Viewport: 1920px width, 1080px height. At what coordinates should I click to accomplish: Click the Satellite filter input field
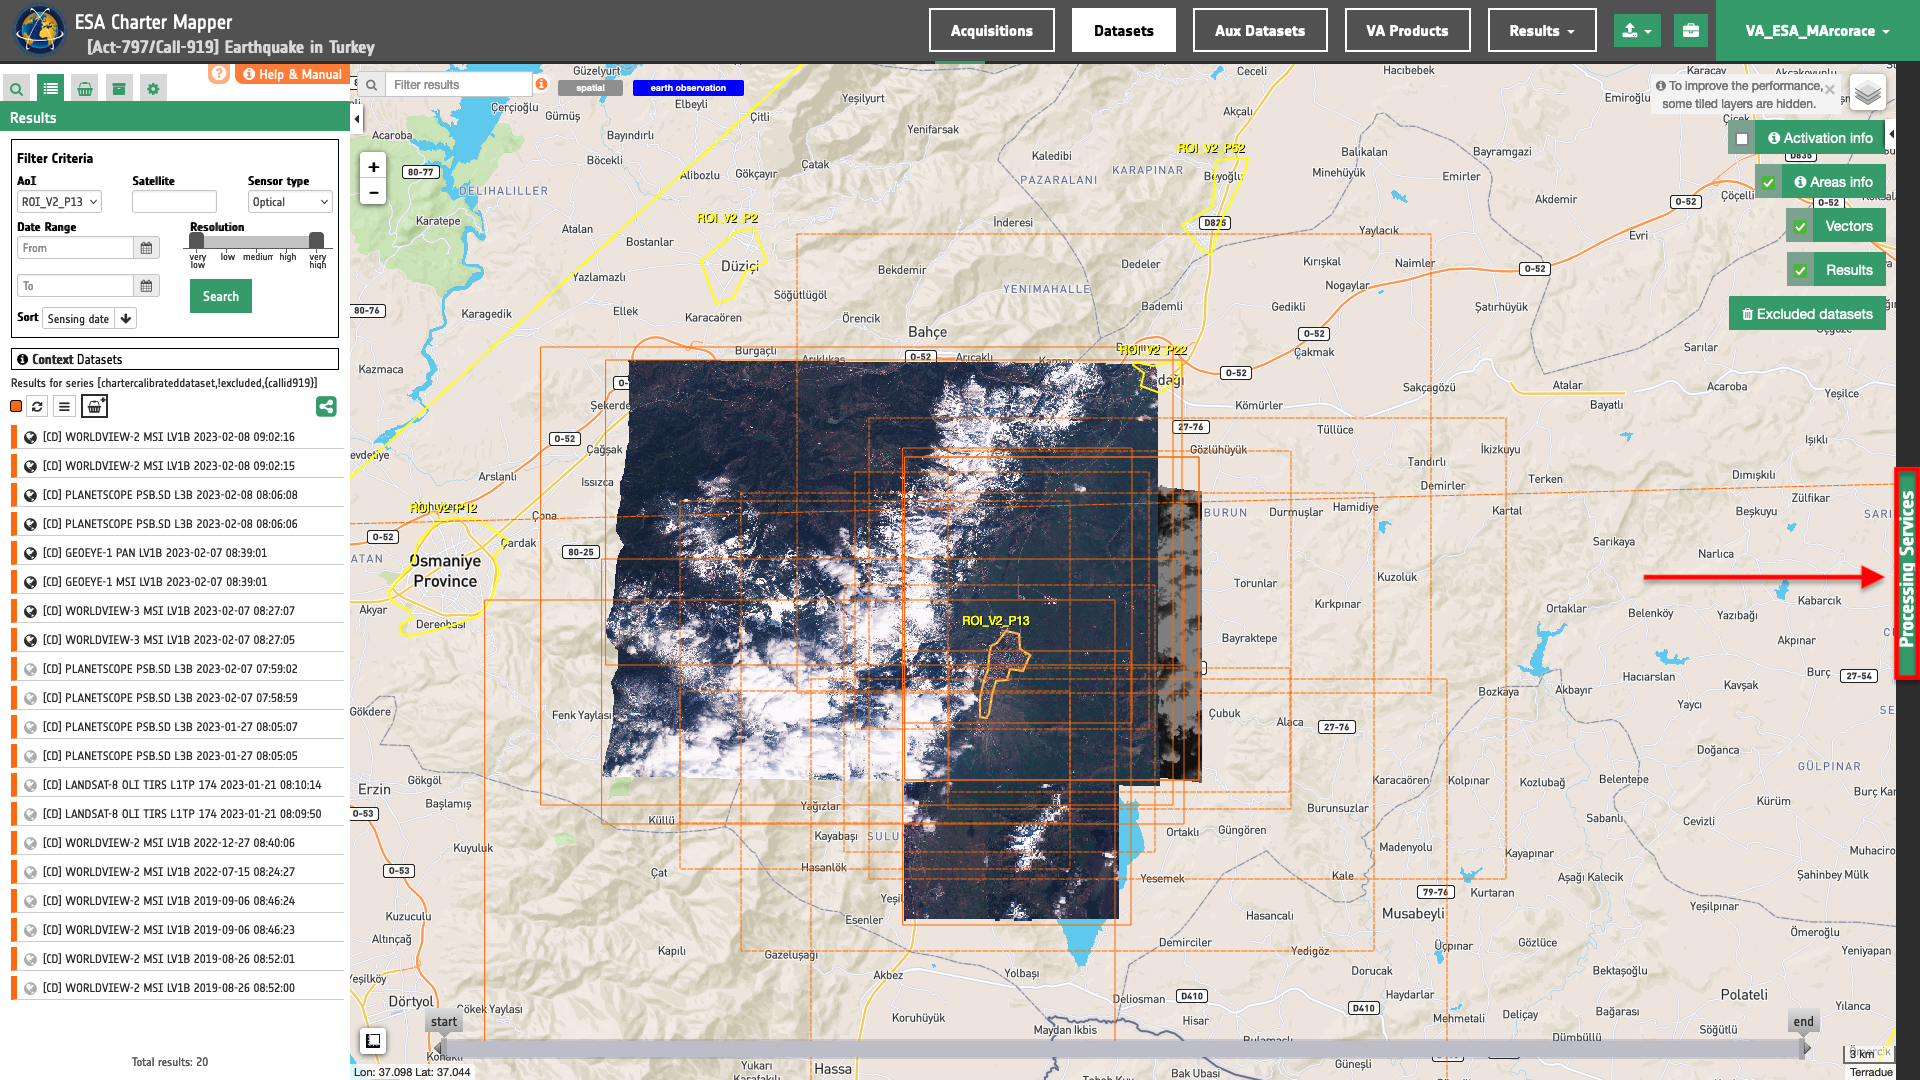[174, 202]
